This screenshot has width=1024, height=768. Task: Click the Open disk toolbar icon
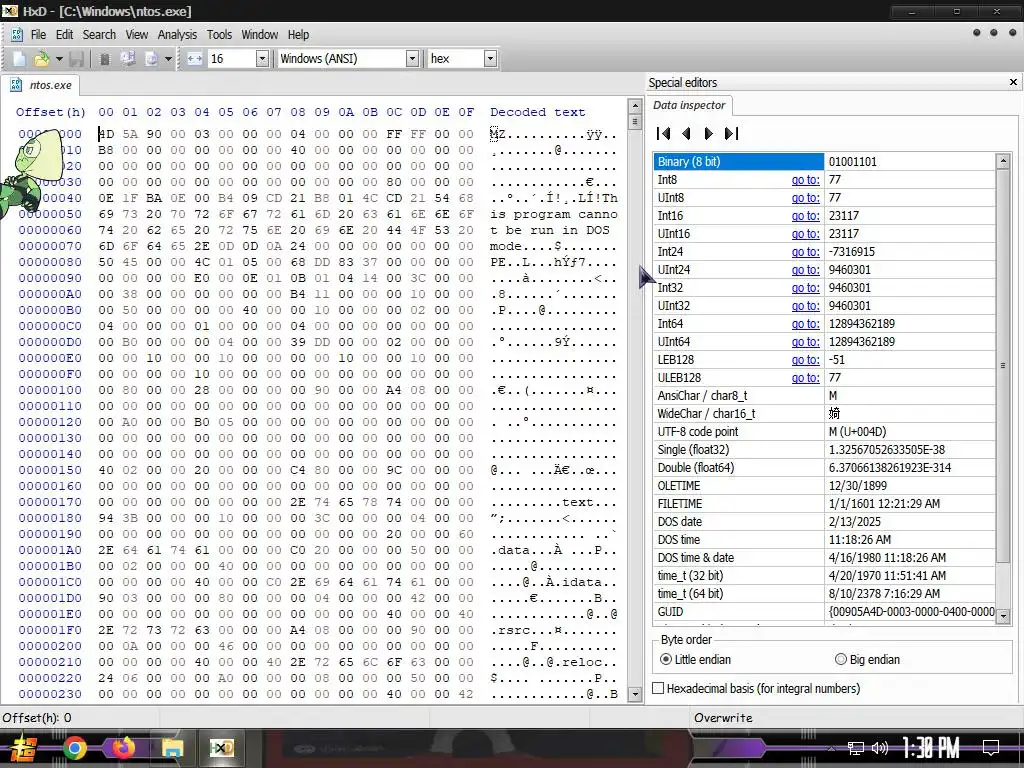(x=128, y=59)
